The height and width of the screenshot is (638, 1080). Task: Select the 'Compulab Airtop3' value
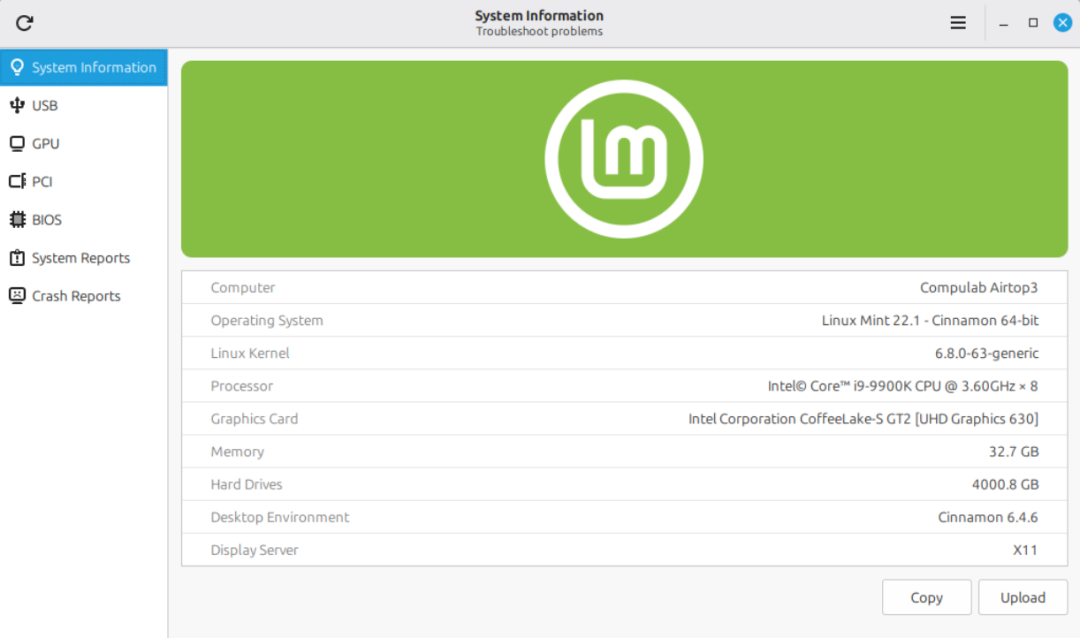[979, 287]
